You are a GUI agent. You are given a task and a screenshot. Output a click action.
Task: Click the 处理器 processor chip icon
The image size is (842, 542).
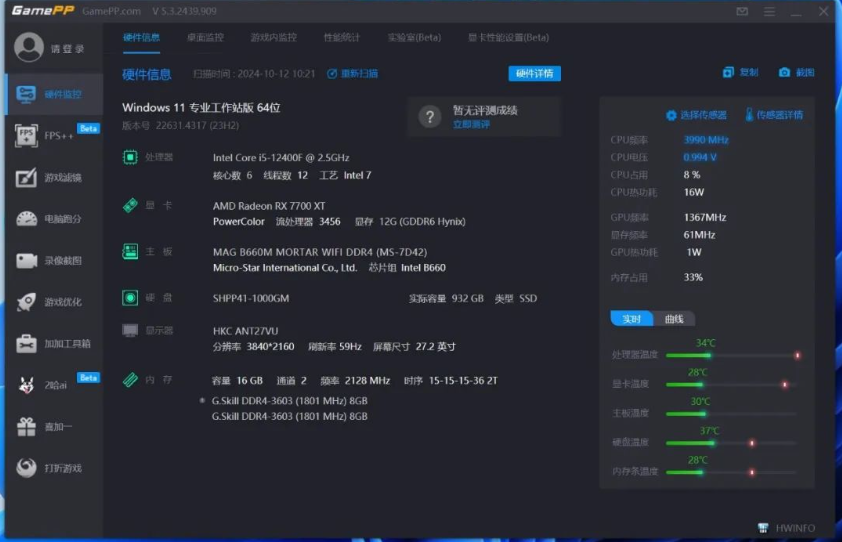coord(130,157)
